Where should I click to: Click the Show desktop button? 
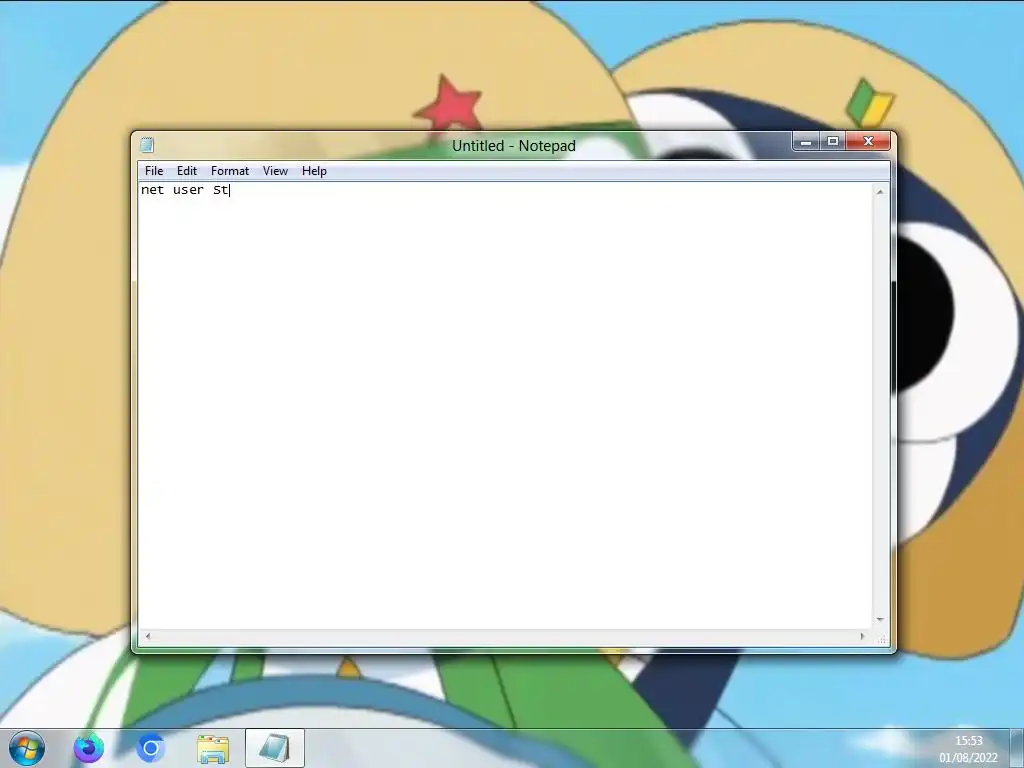[x=1017, y=748]
